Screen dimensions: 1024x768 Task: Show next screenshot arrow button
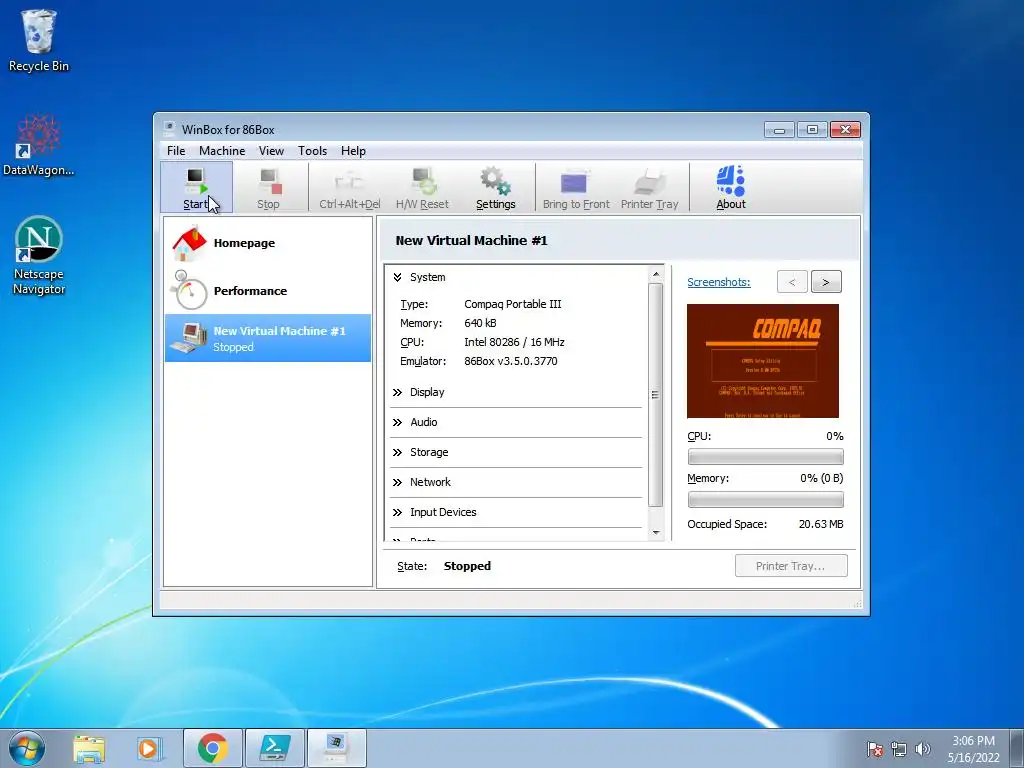coord(826,282)
